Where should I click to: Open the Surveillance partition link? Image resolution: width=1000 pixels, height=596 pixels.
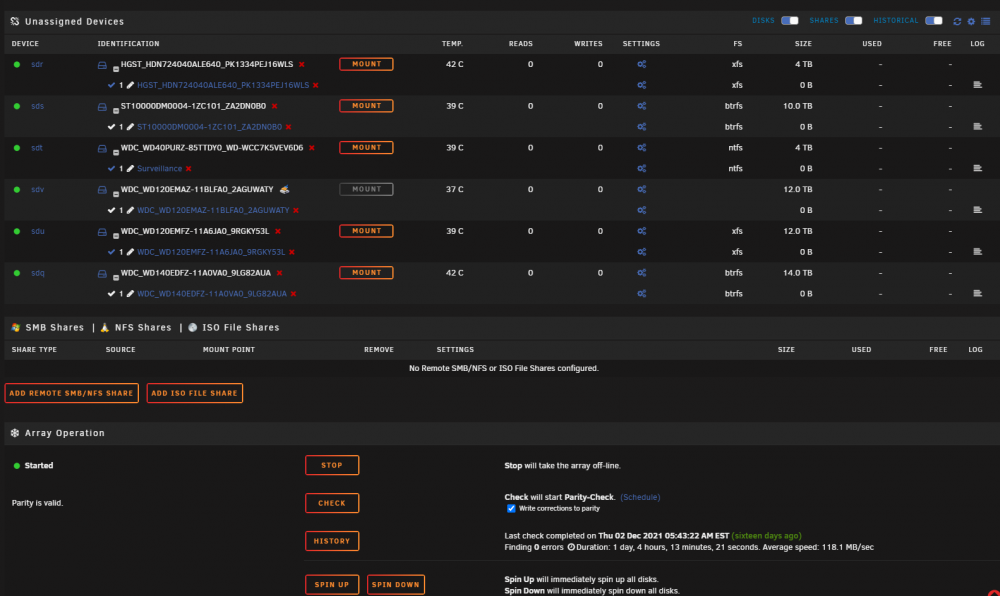tap(159, 168)
